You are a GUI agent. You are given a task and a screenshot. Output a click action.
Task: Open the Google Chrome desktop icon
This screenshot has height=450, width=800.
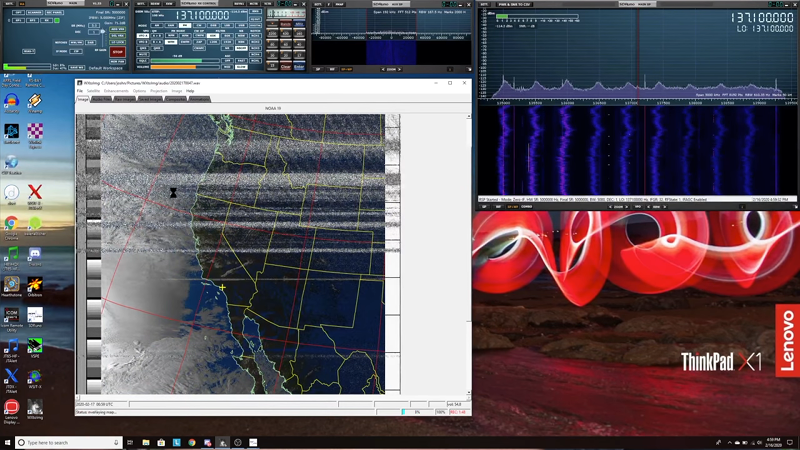tap(11, 223)
